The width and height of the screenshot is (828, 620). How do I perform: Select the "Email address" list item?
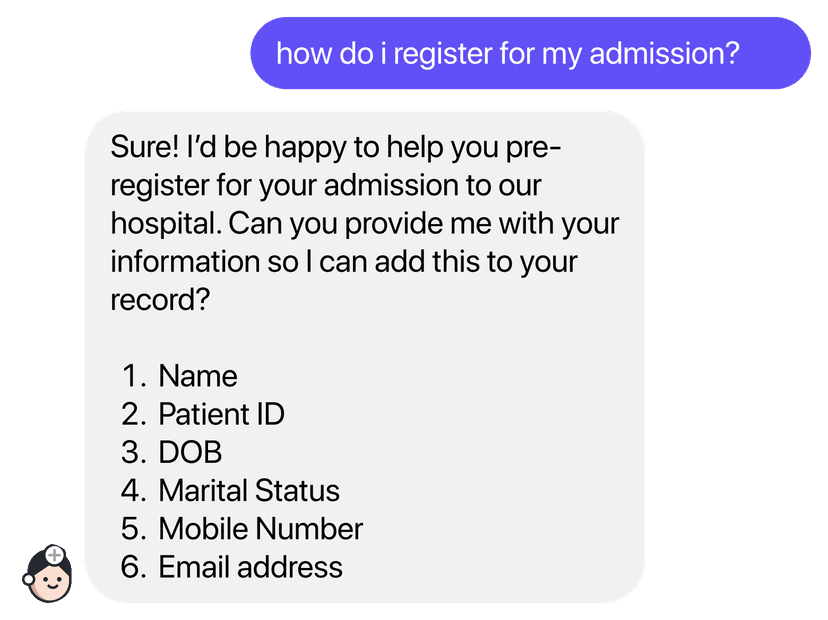point(250,567)
